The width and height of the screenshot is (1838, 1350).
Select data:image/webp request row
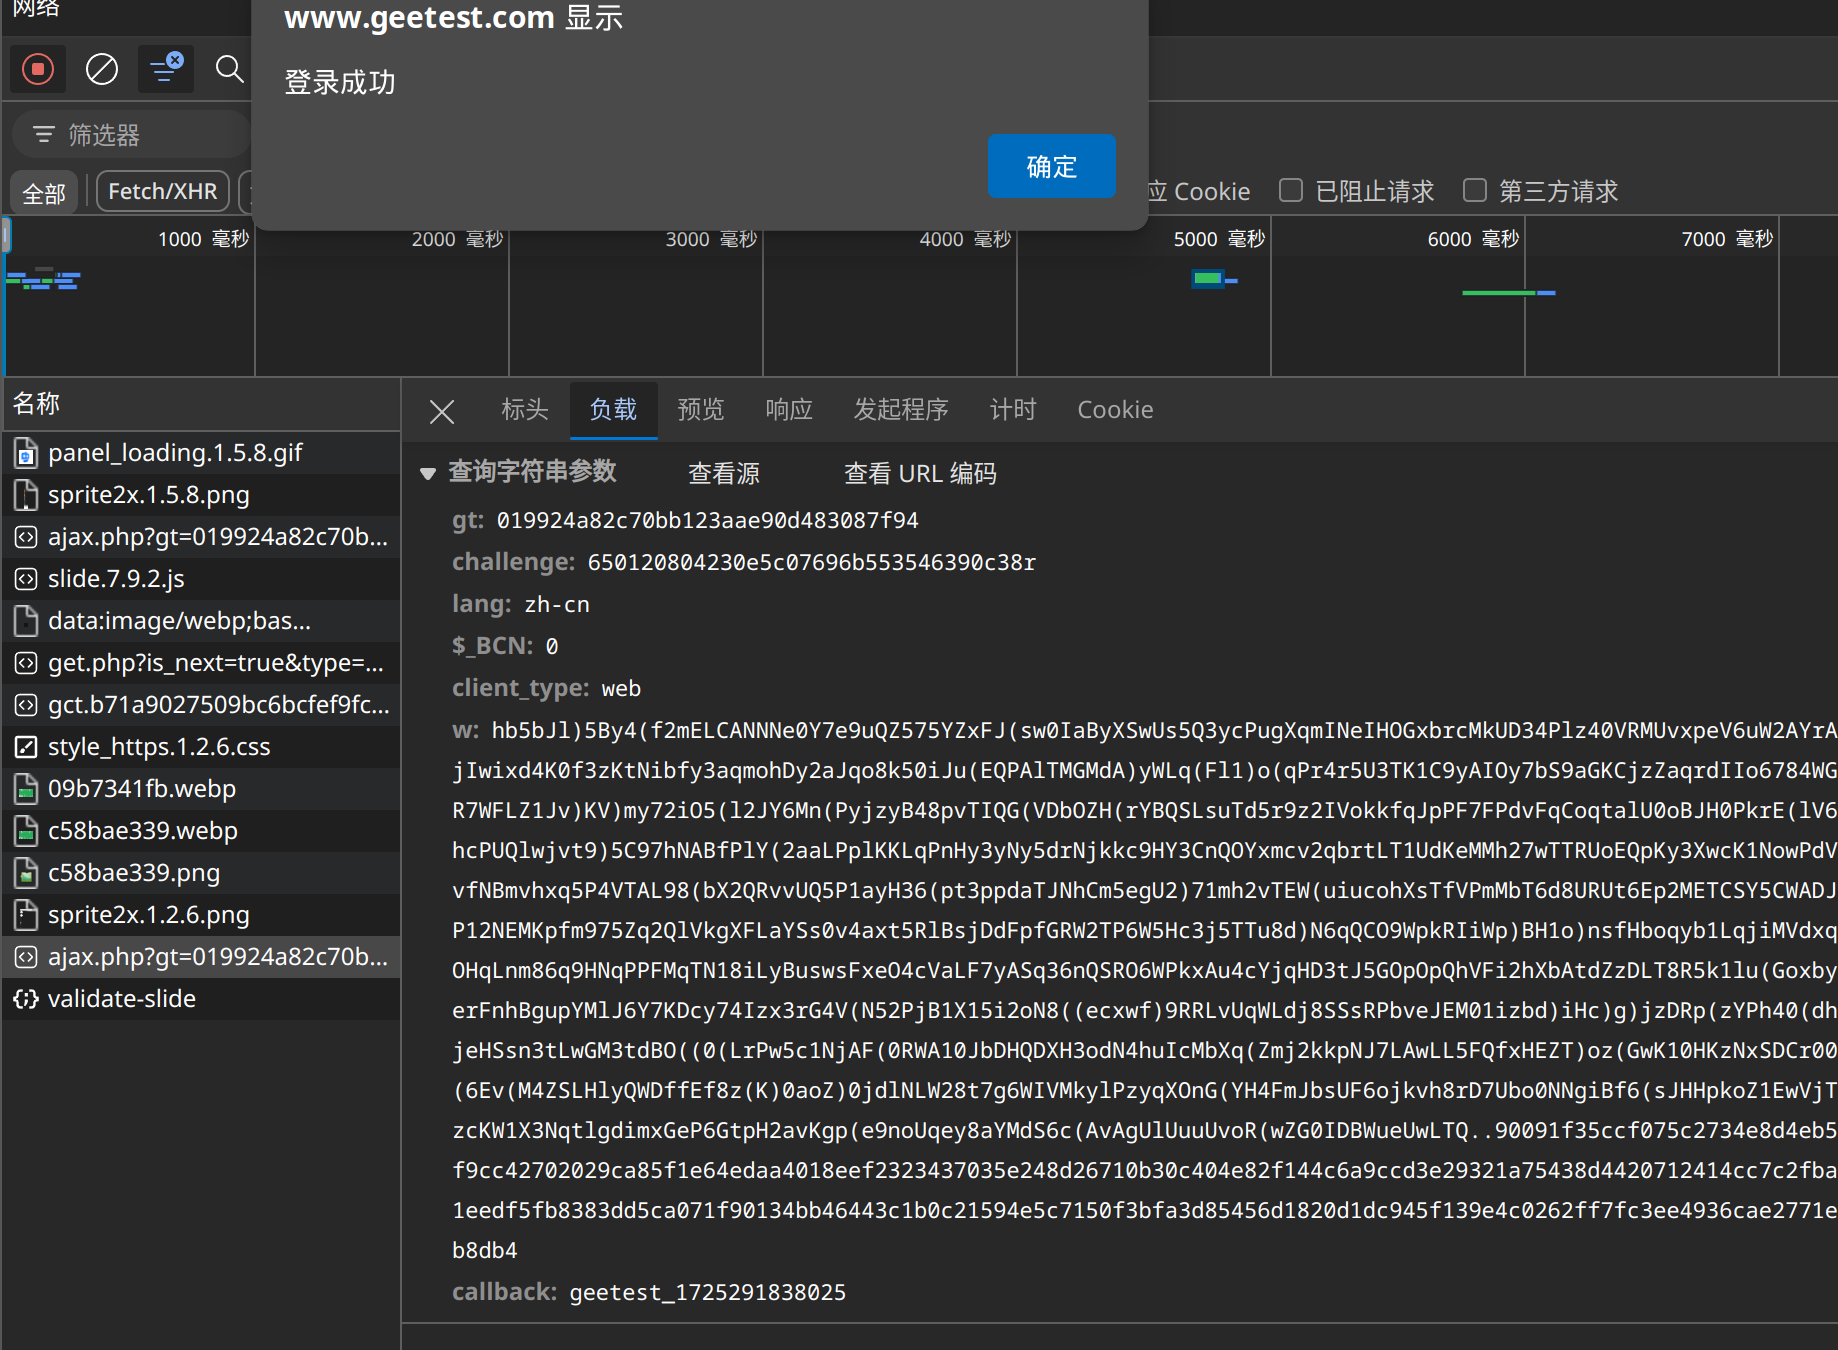click(x=201, y=621)
